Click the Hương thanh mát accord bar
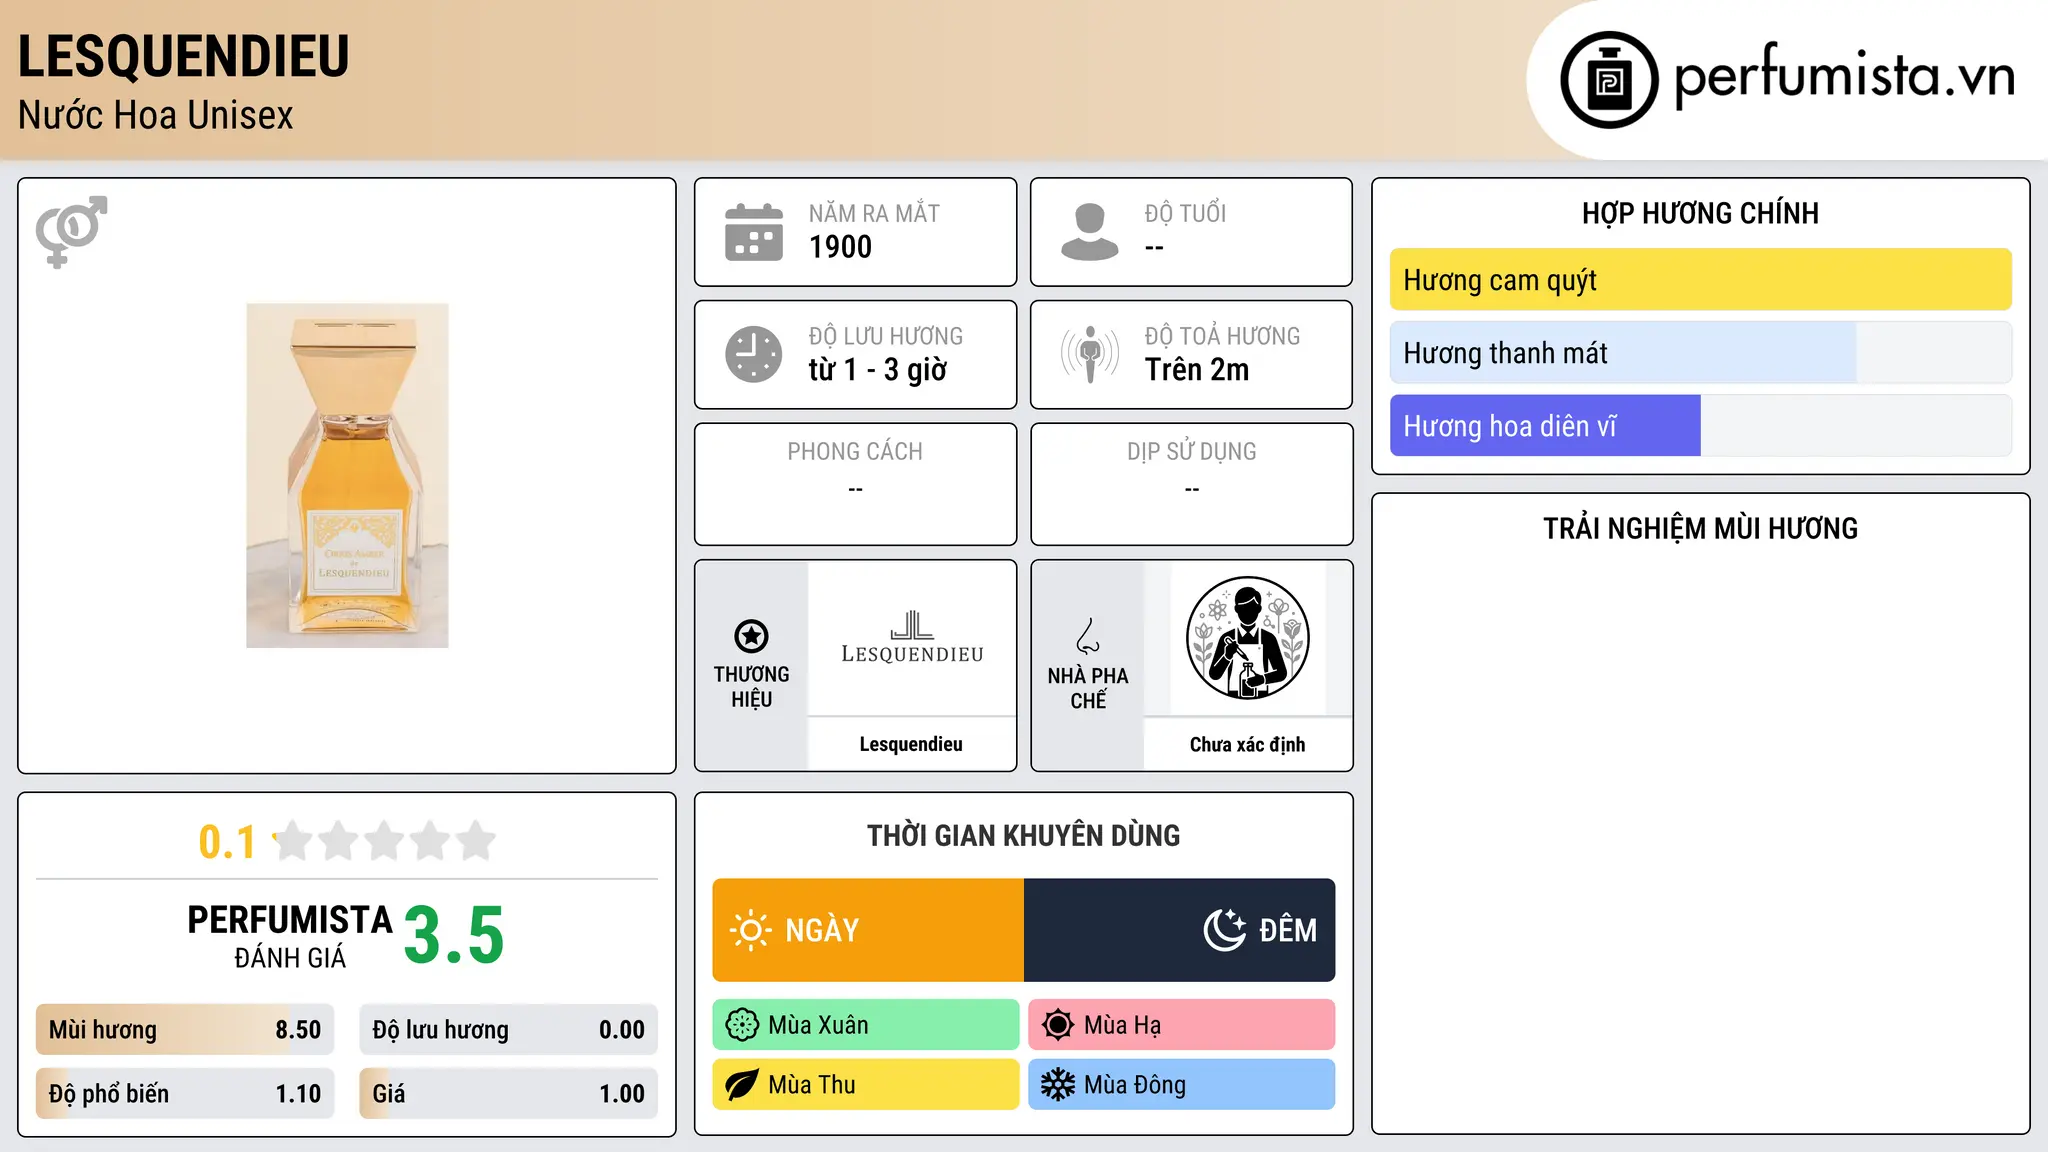The width and height of the screenshot is (2048, 1152). (x=1701, y=353)
